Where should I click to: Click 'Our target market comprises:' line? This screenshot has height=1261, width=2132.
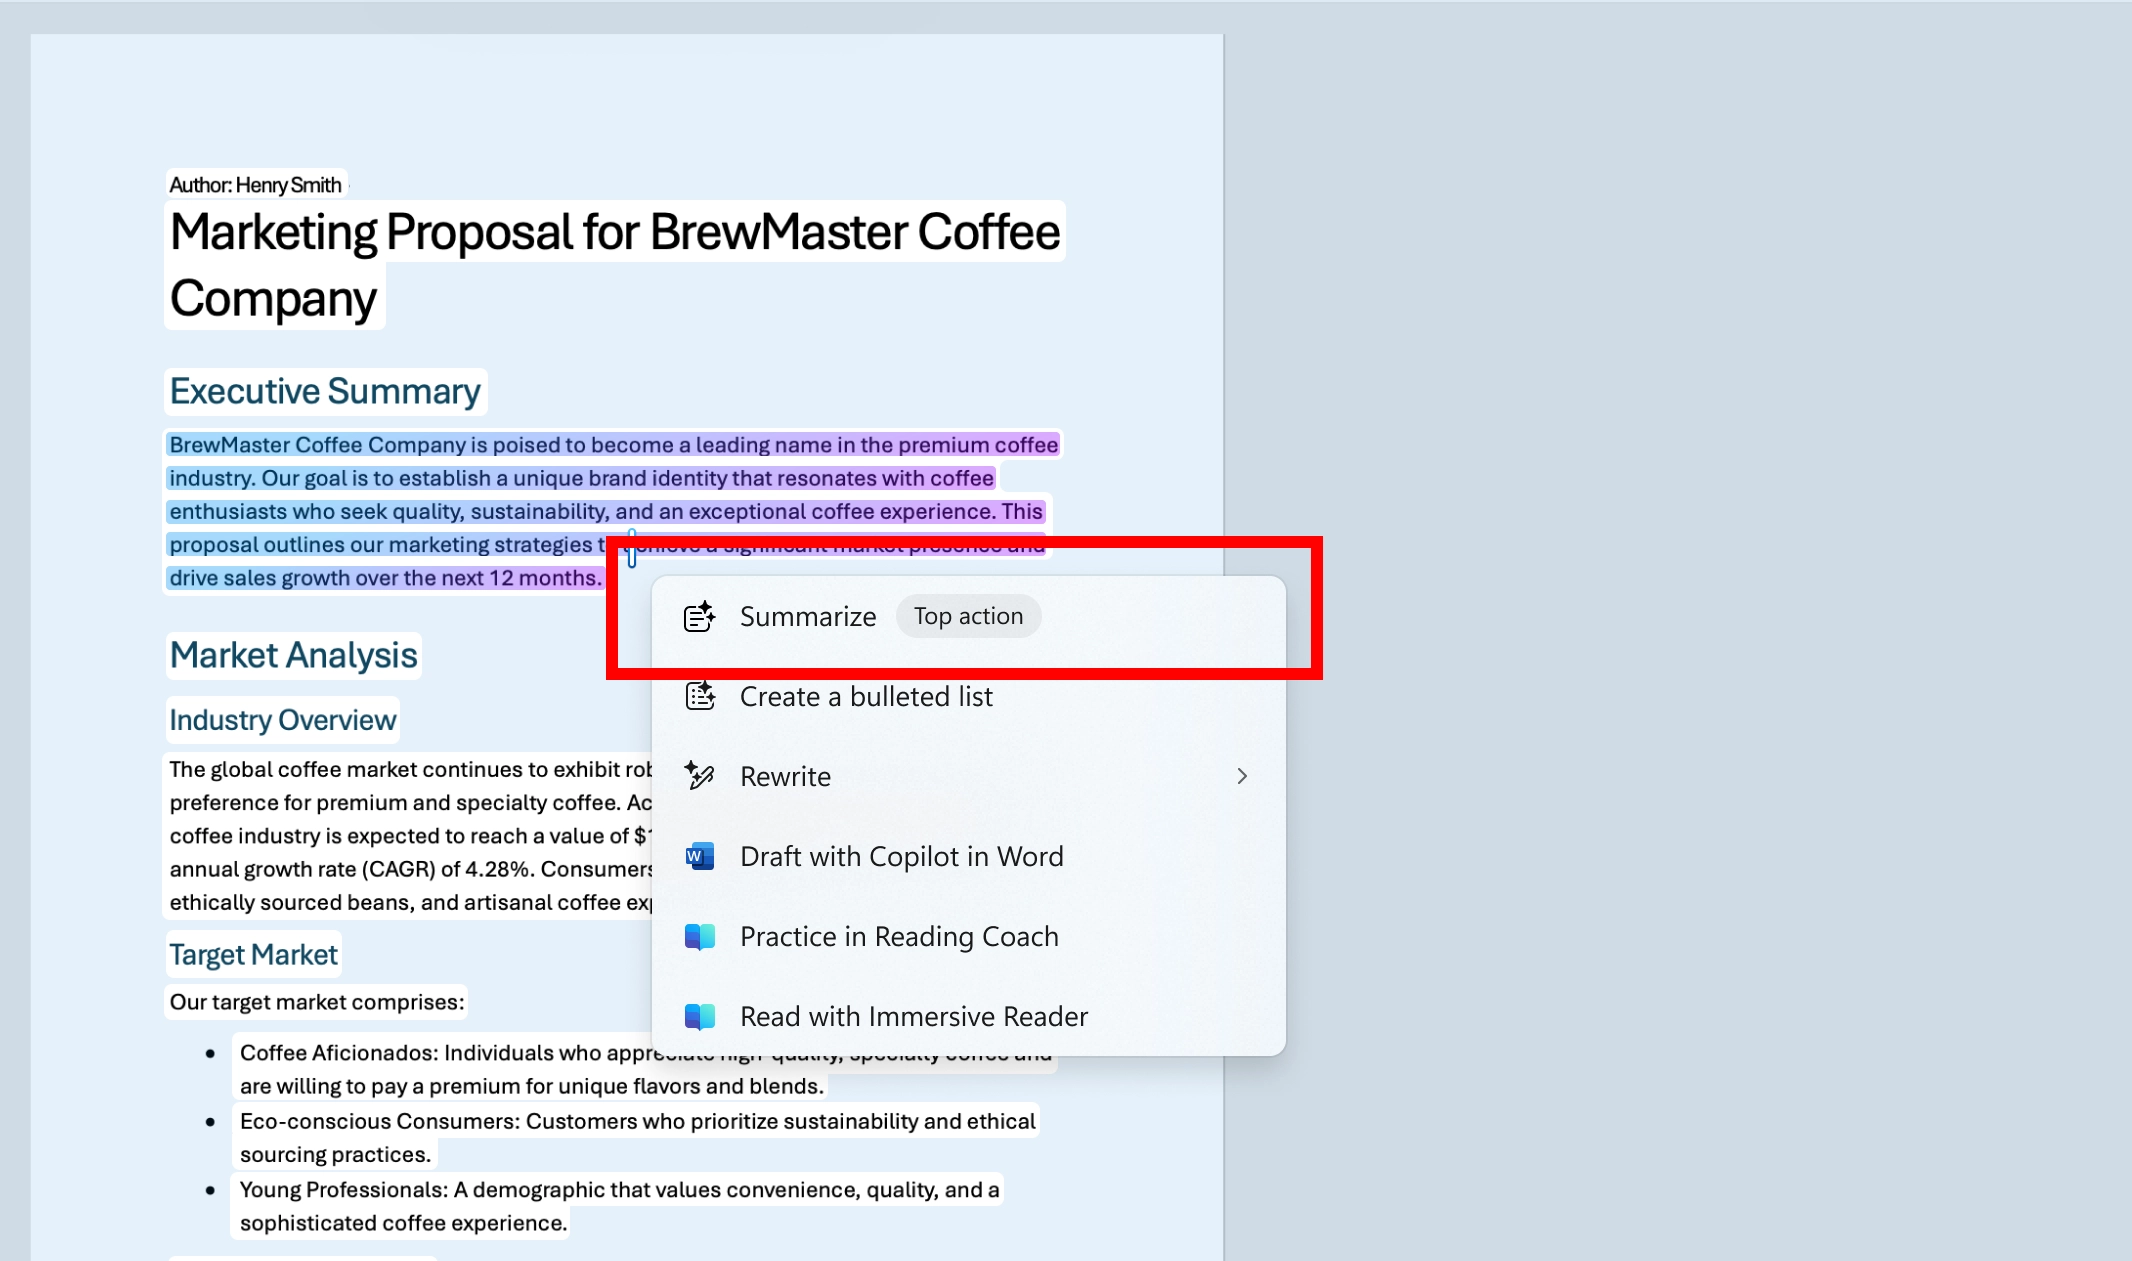(x=316, y=1002)
